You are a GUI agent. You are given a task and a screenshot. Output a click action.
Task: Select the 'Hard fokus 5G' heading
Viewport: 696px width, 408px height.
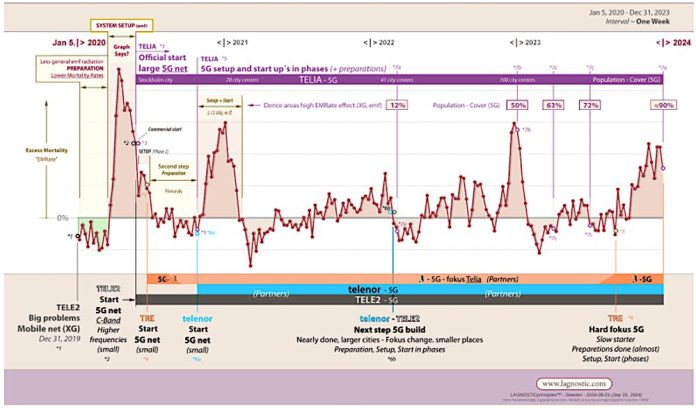[616, 329]
